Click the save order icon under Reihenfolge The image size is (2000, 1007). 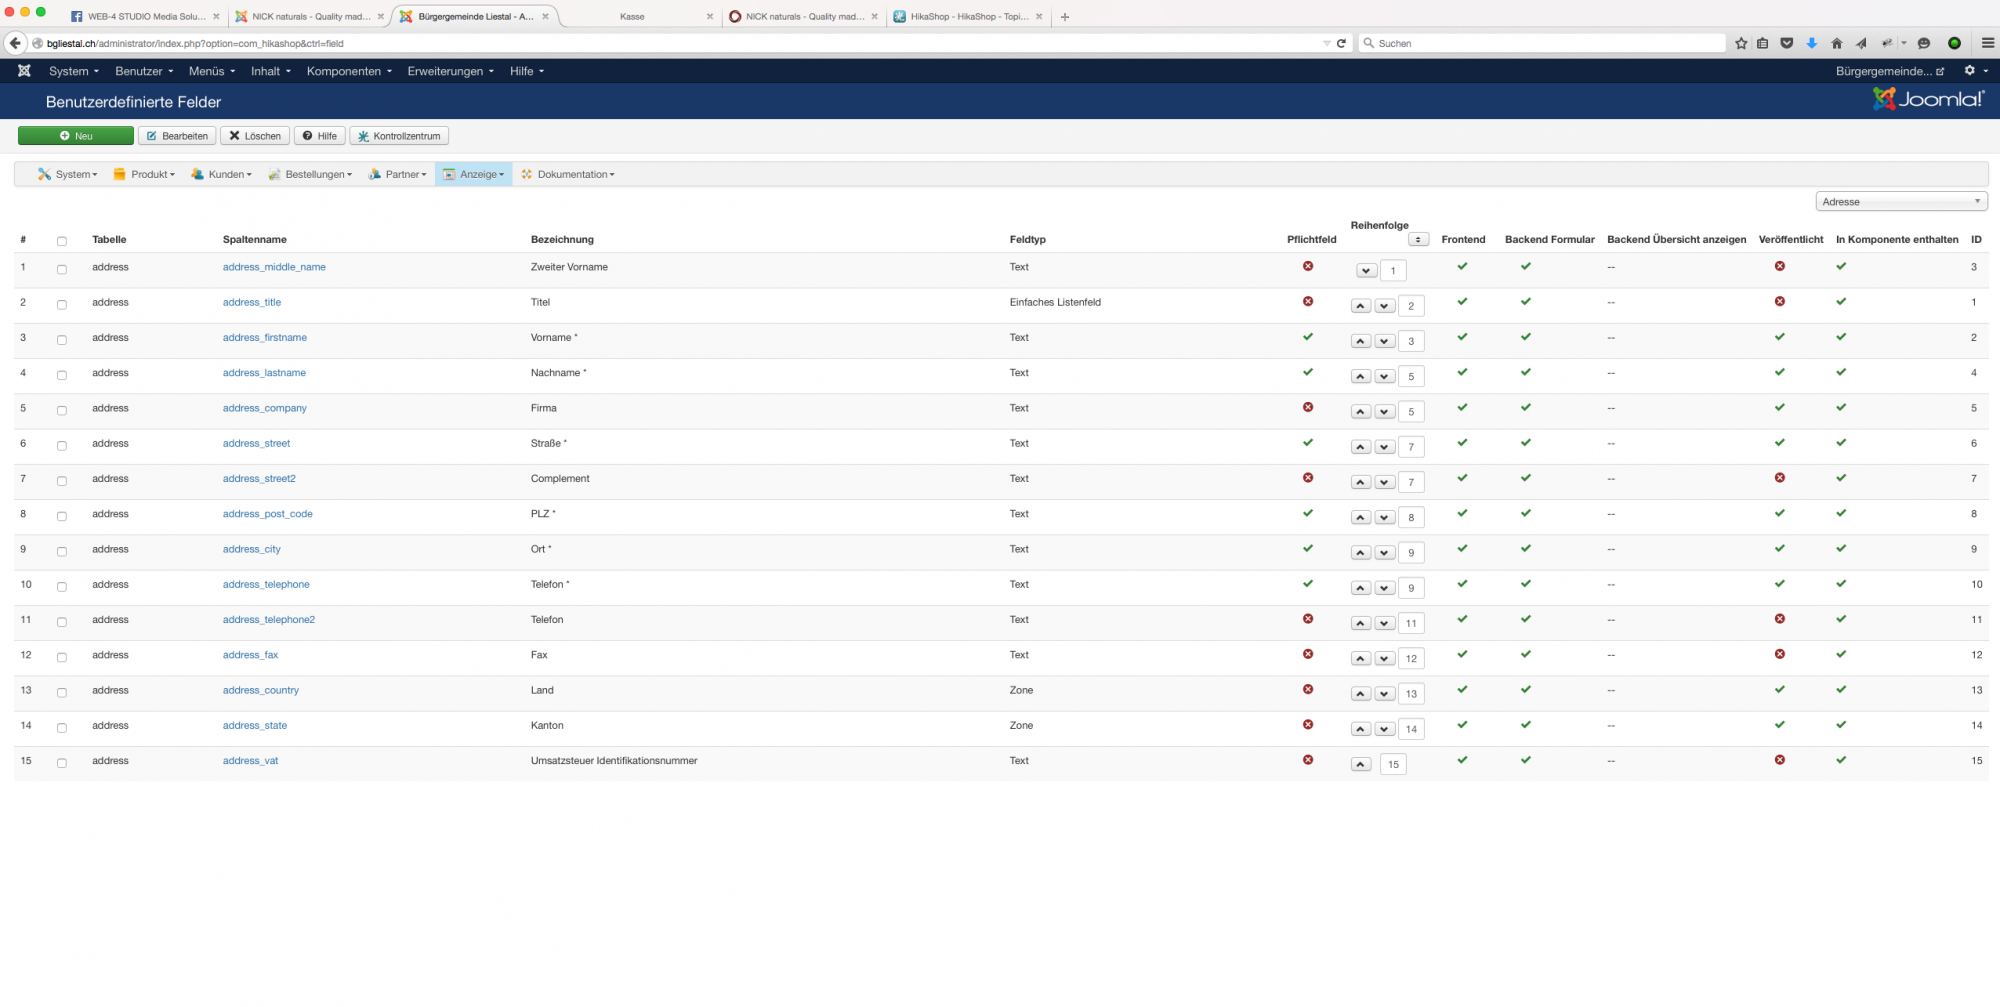coord(1418,240)
